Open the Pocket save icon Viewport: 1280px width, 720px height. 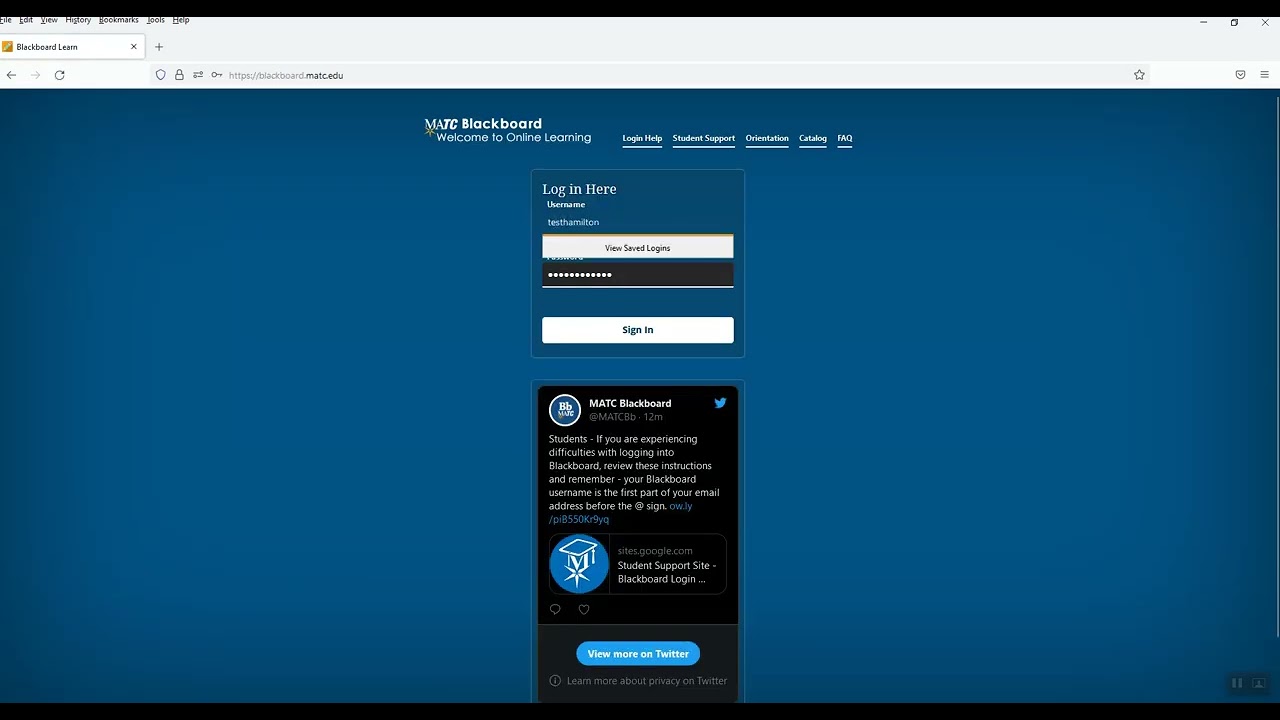[x=1240, y=75]
